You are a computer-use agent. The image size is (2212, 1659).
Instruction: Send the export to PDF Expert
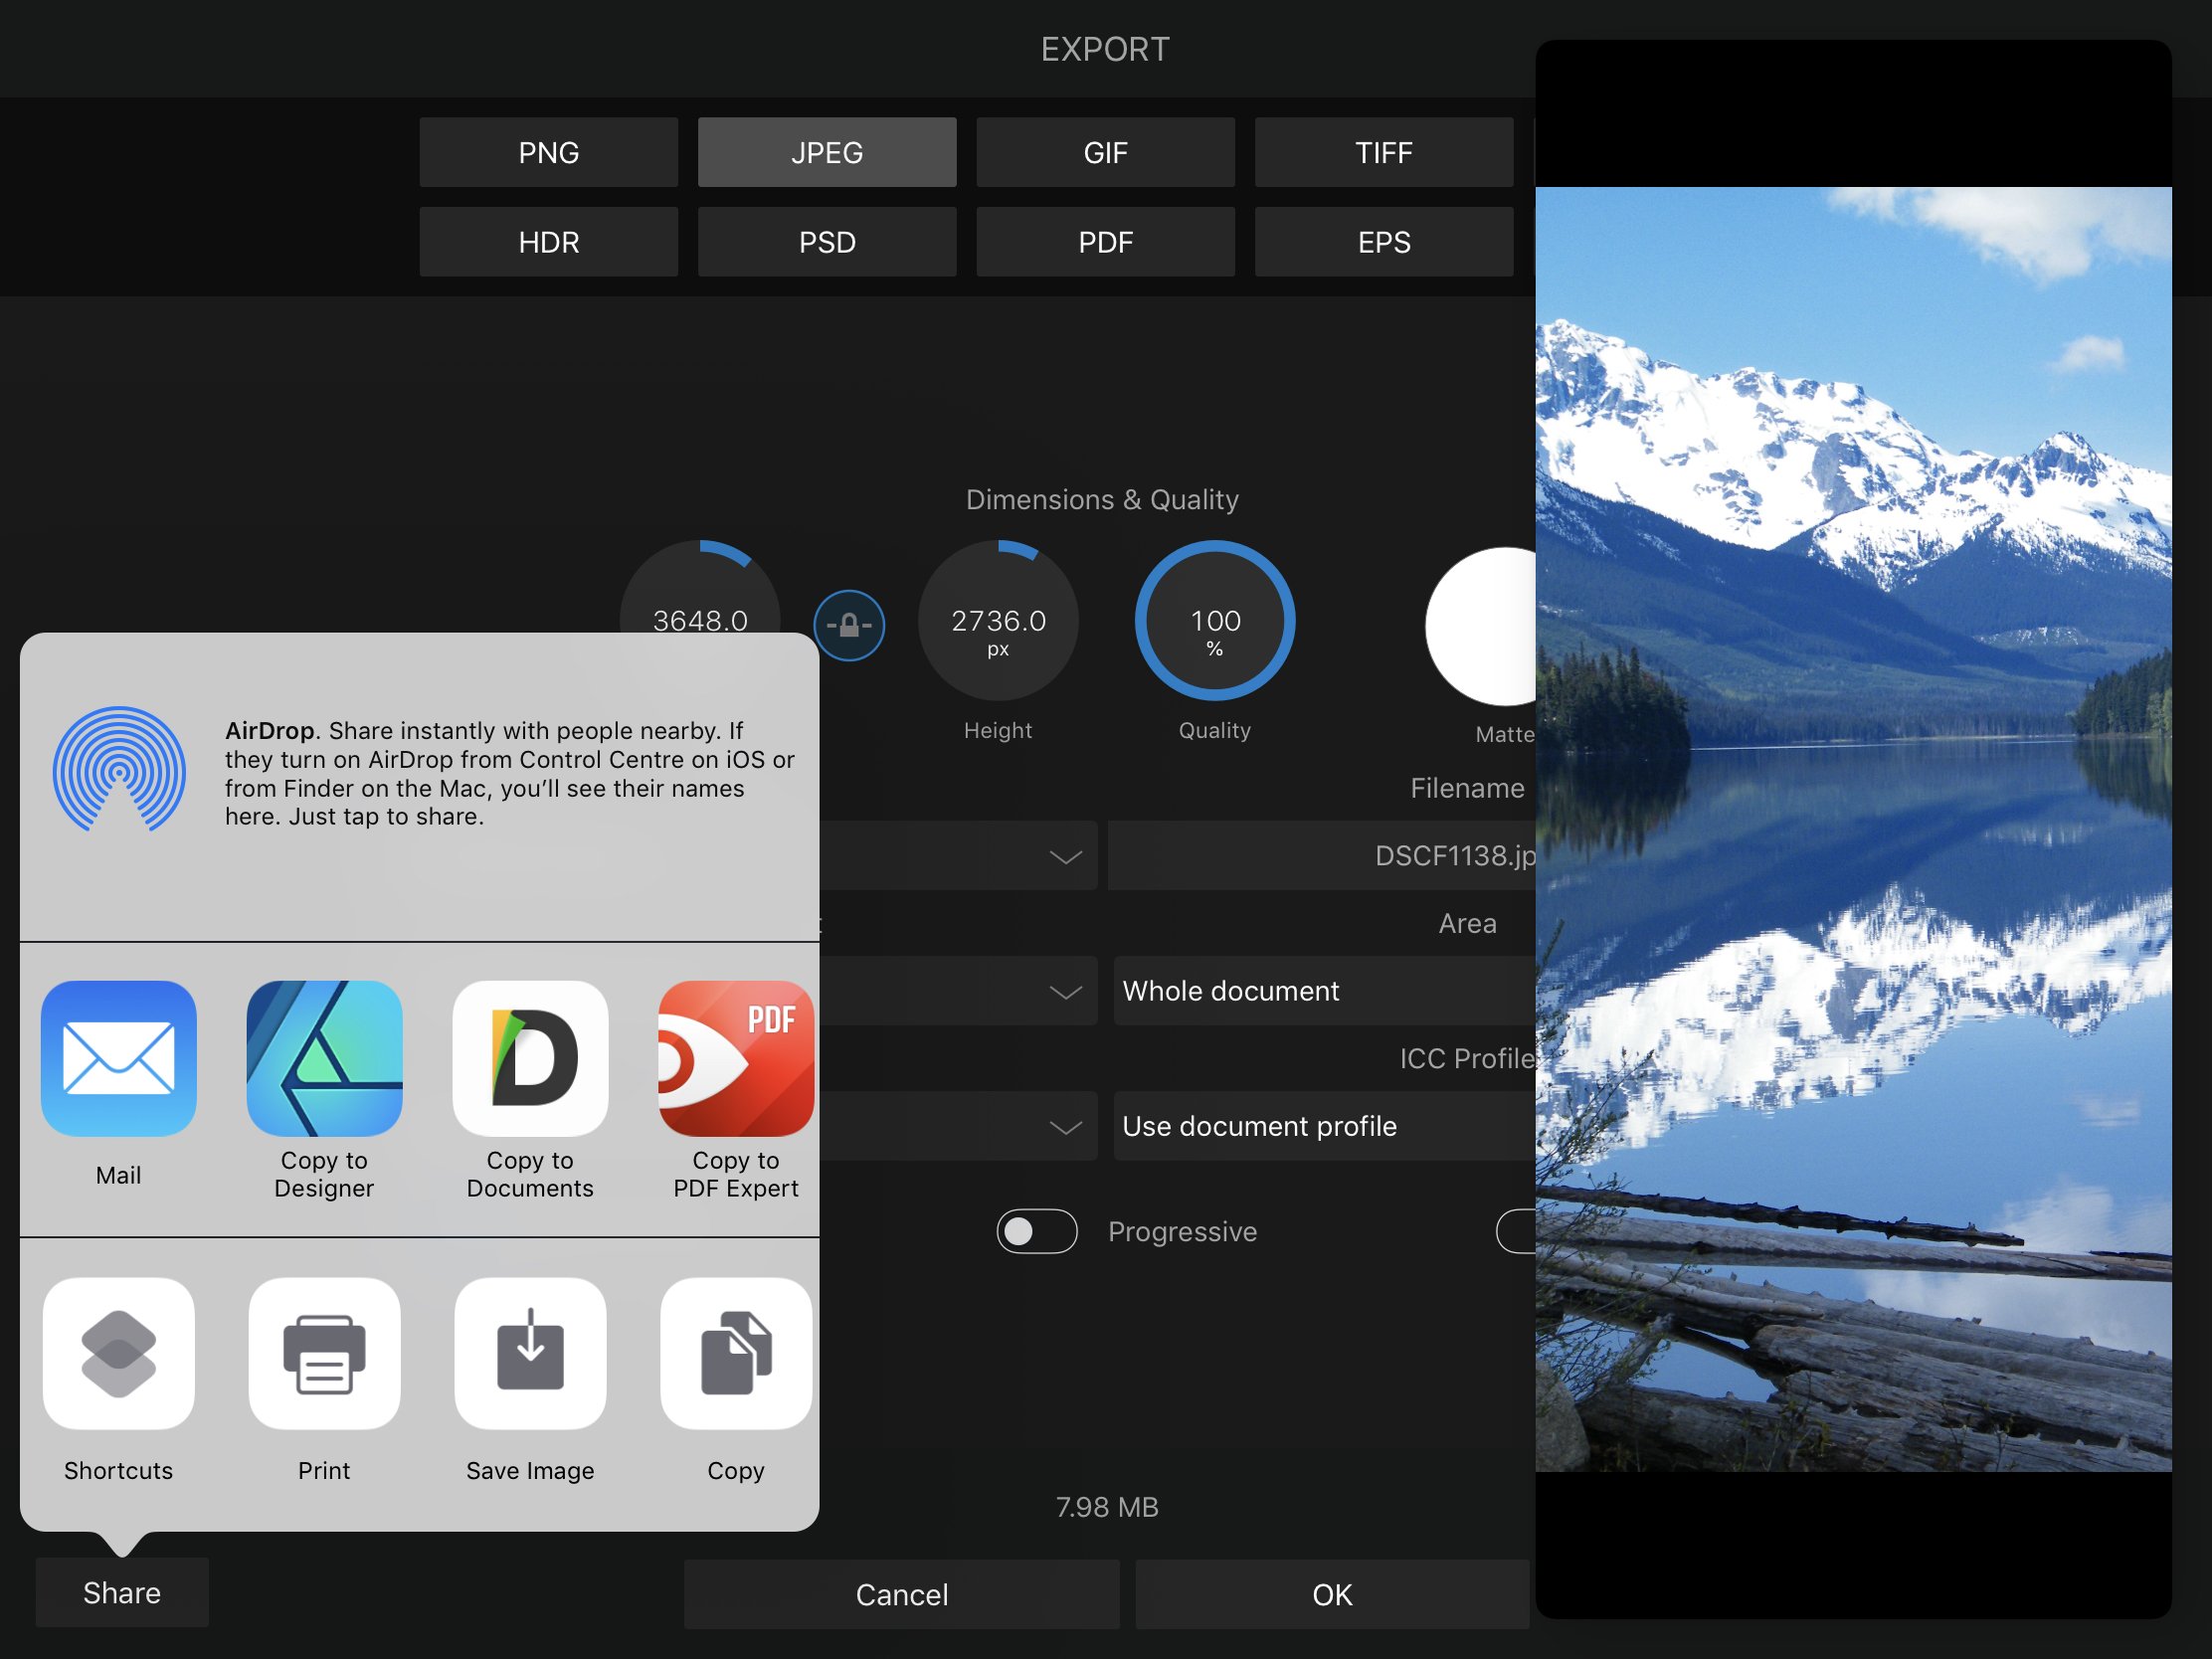[x=736, y=1060]
